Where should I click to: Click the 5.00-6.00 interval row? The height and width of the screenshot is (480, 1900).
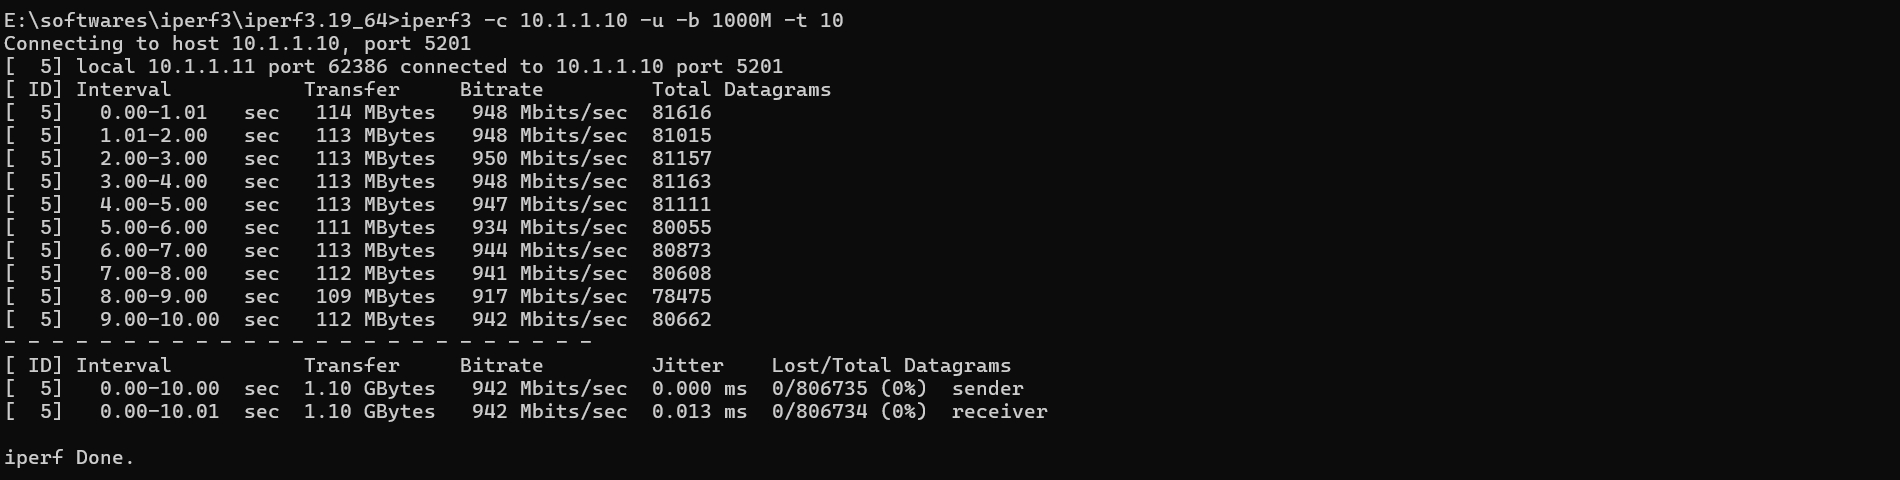click(x=358, y=227)
